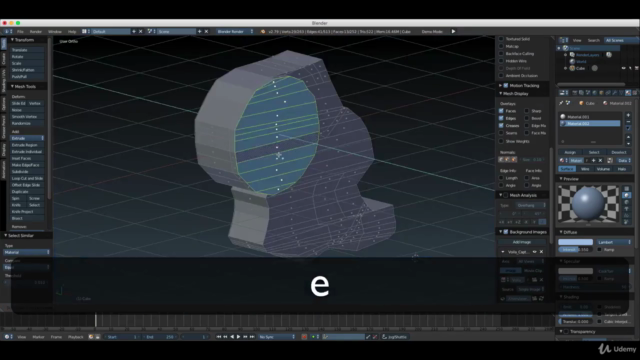640x360 pixels.
Task: Click the Extrude Region button
Action: (27, 145)
